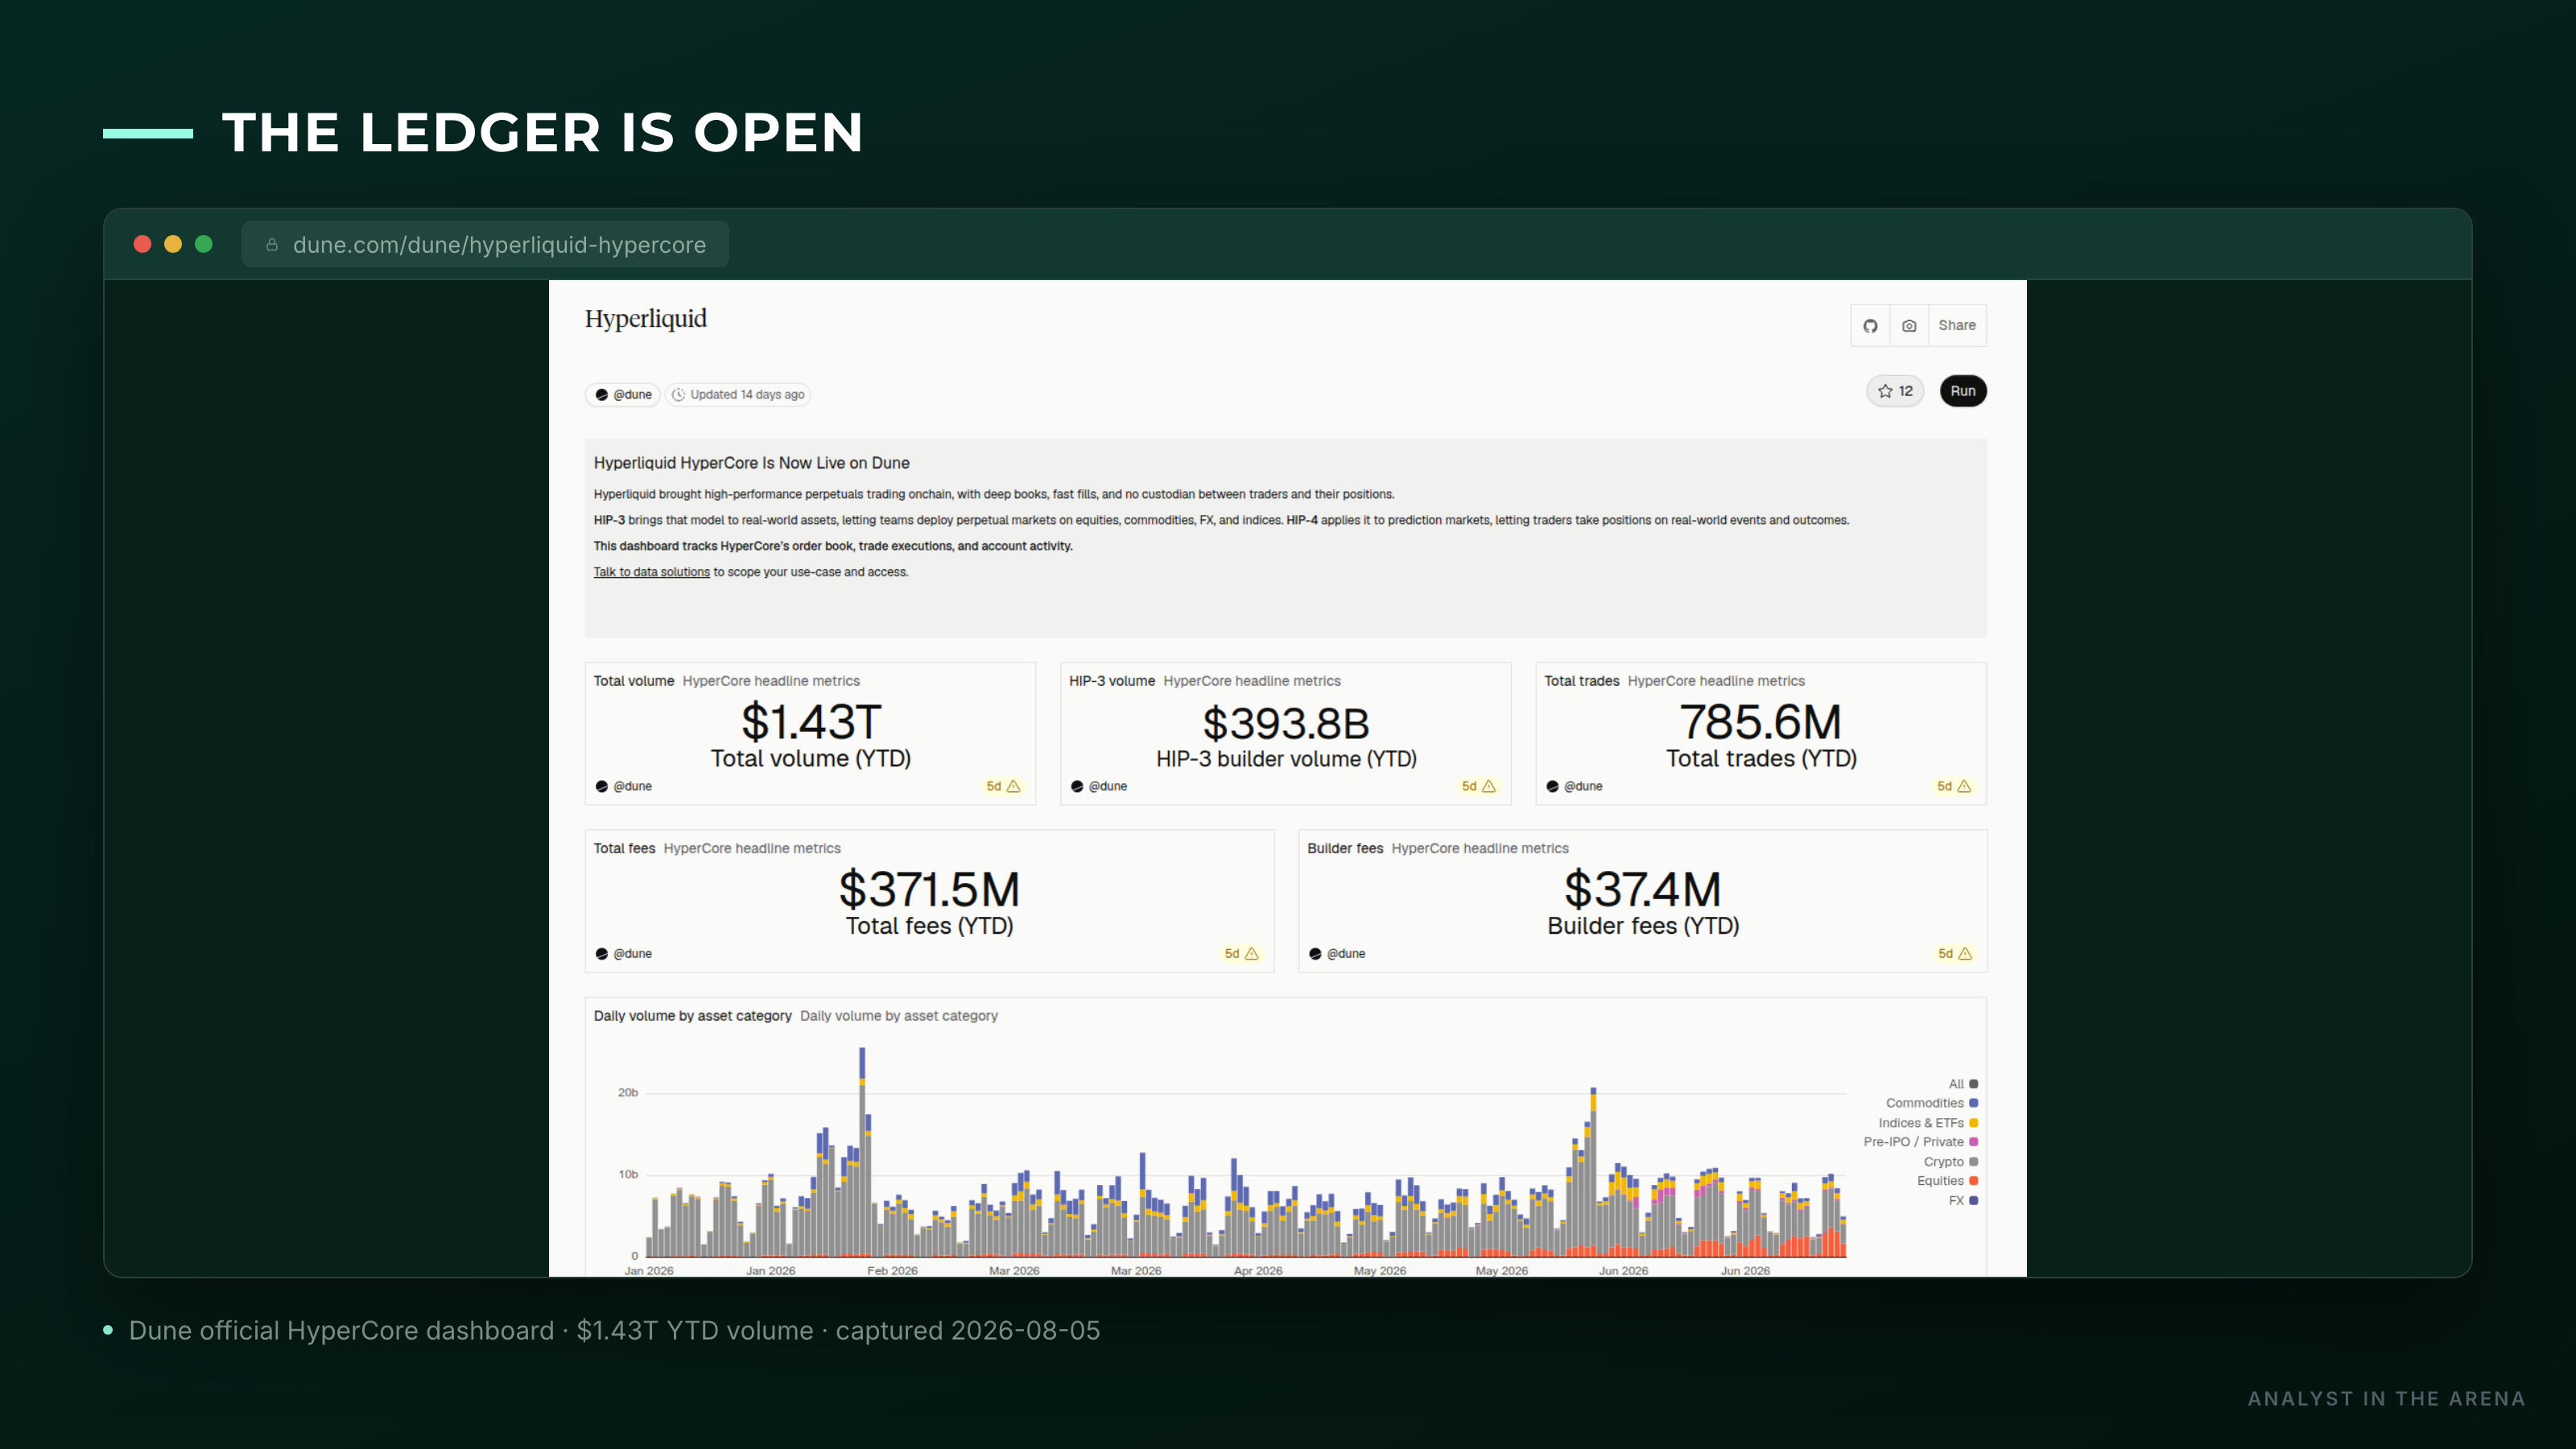Screen dimensions: 2576x1449
Task: Toggle the Pre-IPO / Private legend entry
Action: click(1921, 1142)
